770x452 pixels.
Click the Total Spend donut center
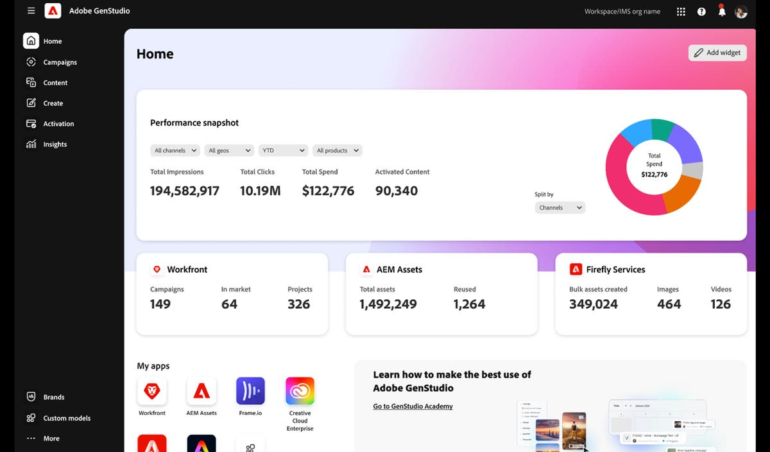654,165
